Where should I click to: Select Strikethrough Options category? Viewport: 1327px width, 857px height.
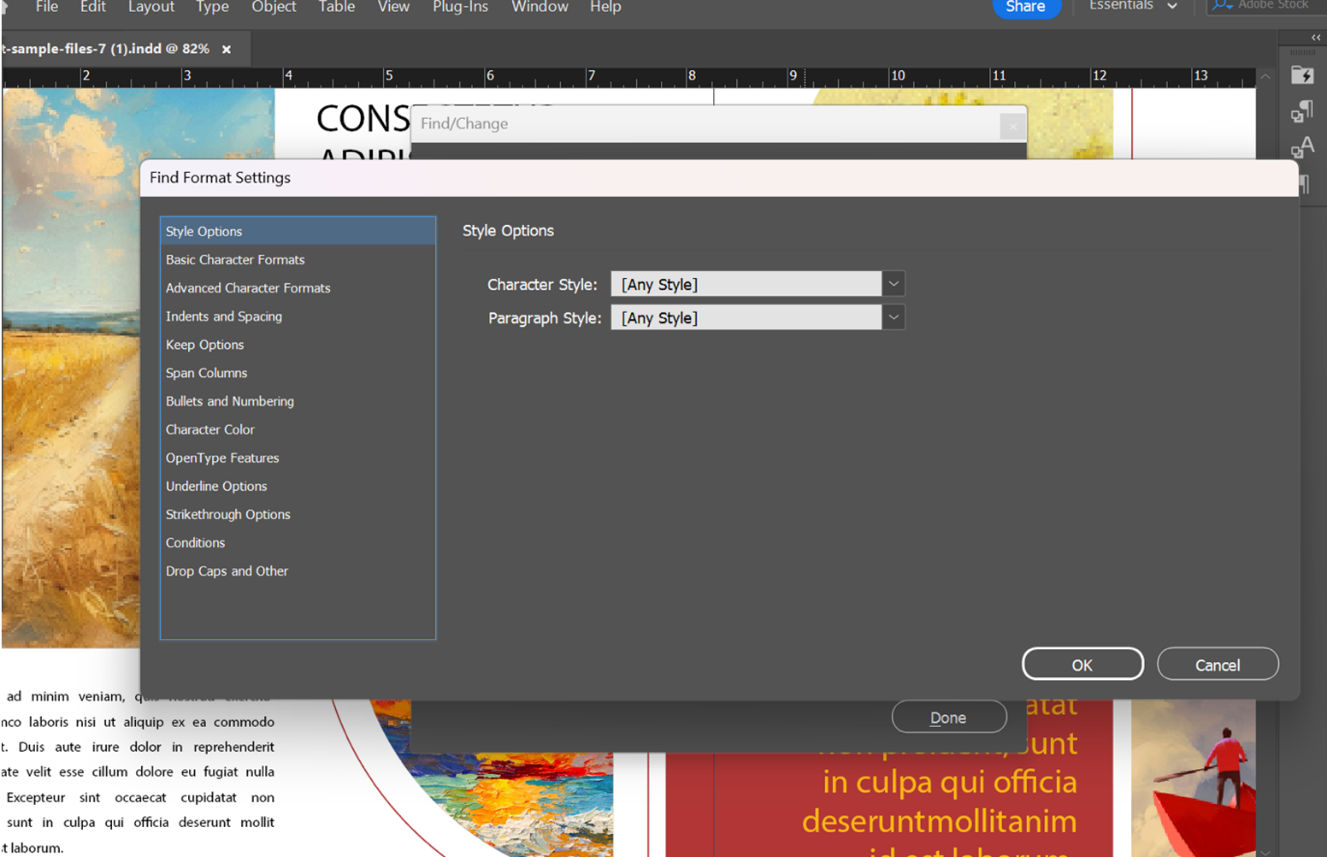[298, 514]
